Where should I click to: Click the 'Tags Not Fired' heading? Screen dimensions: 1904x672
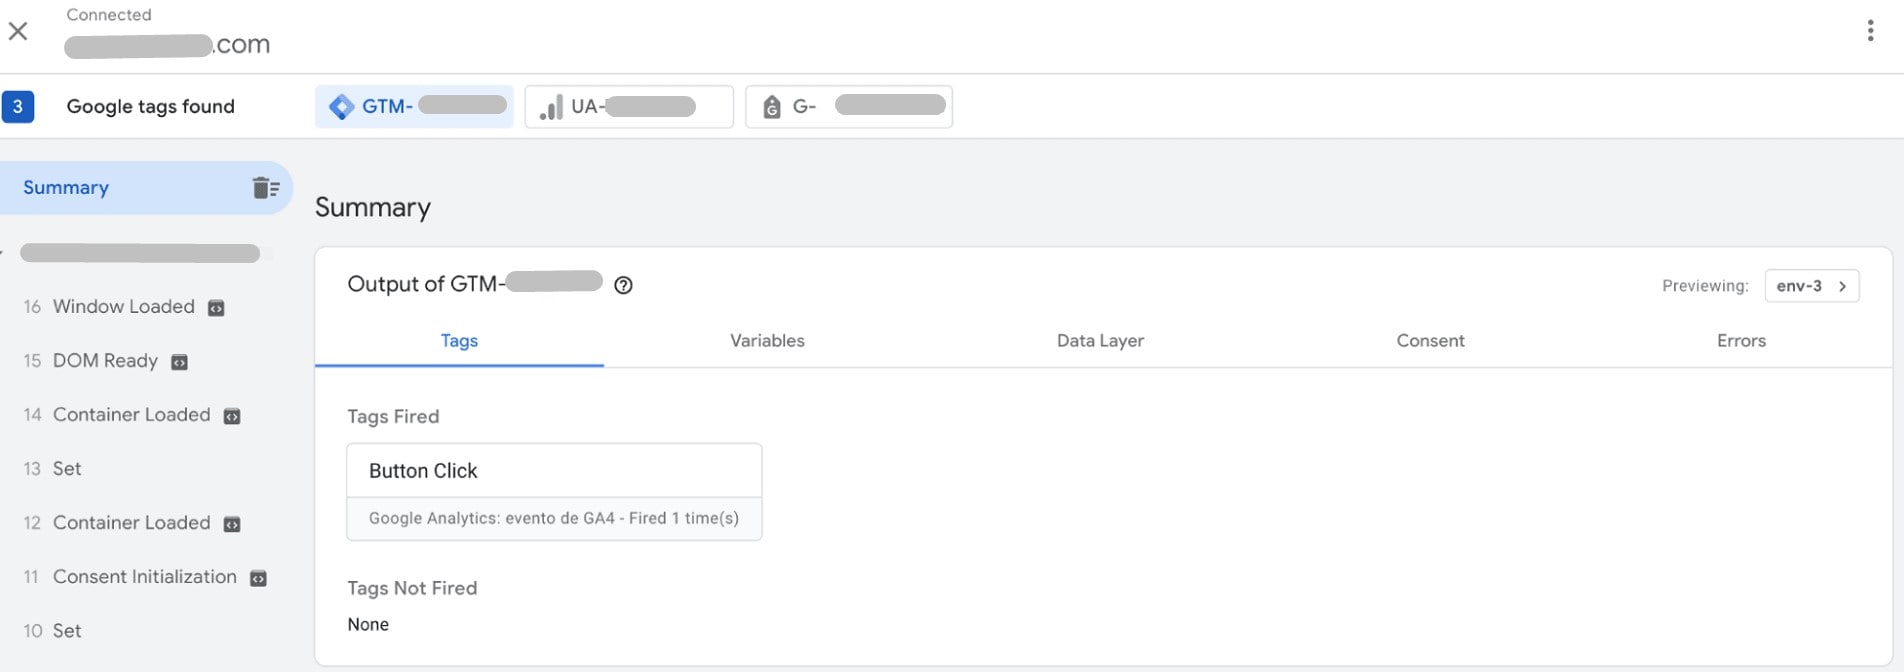[x=412, y=589]
